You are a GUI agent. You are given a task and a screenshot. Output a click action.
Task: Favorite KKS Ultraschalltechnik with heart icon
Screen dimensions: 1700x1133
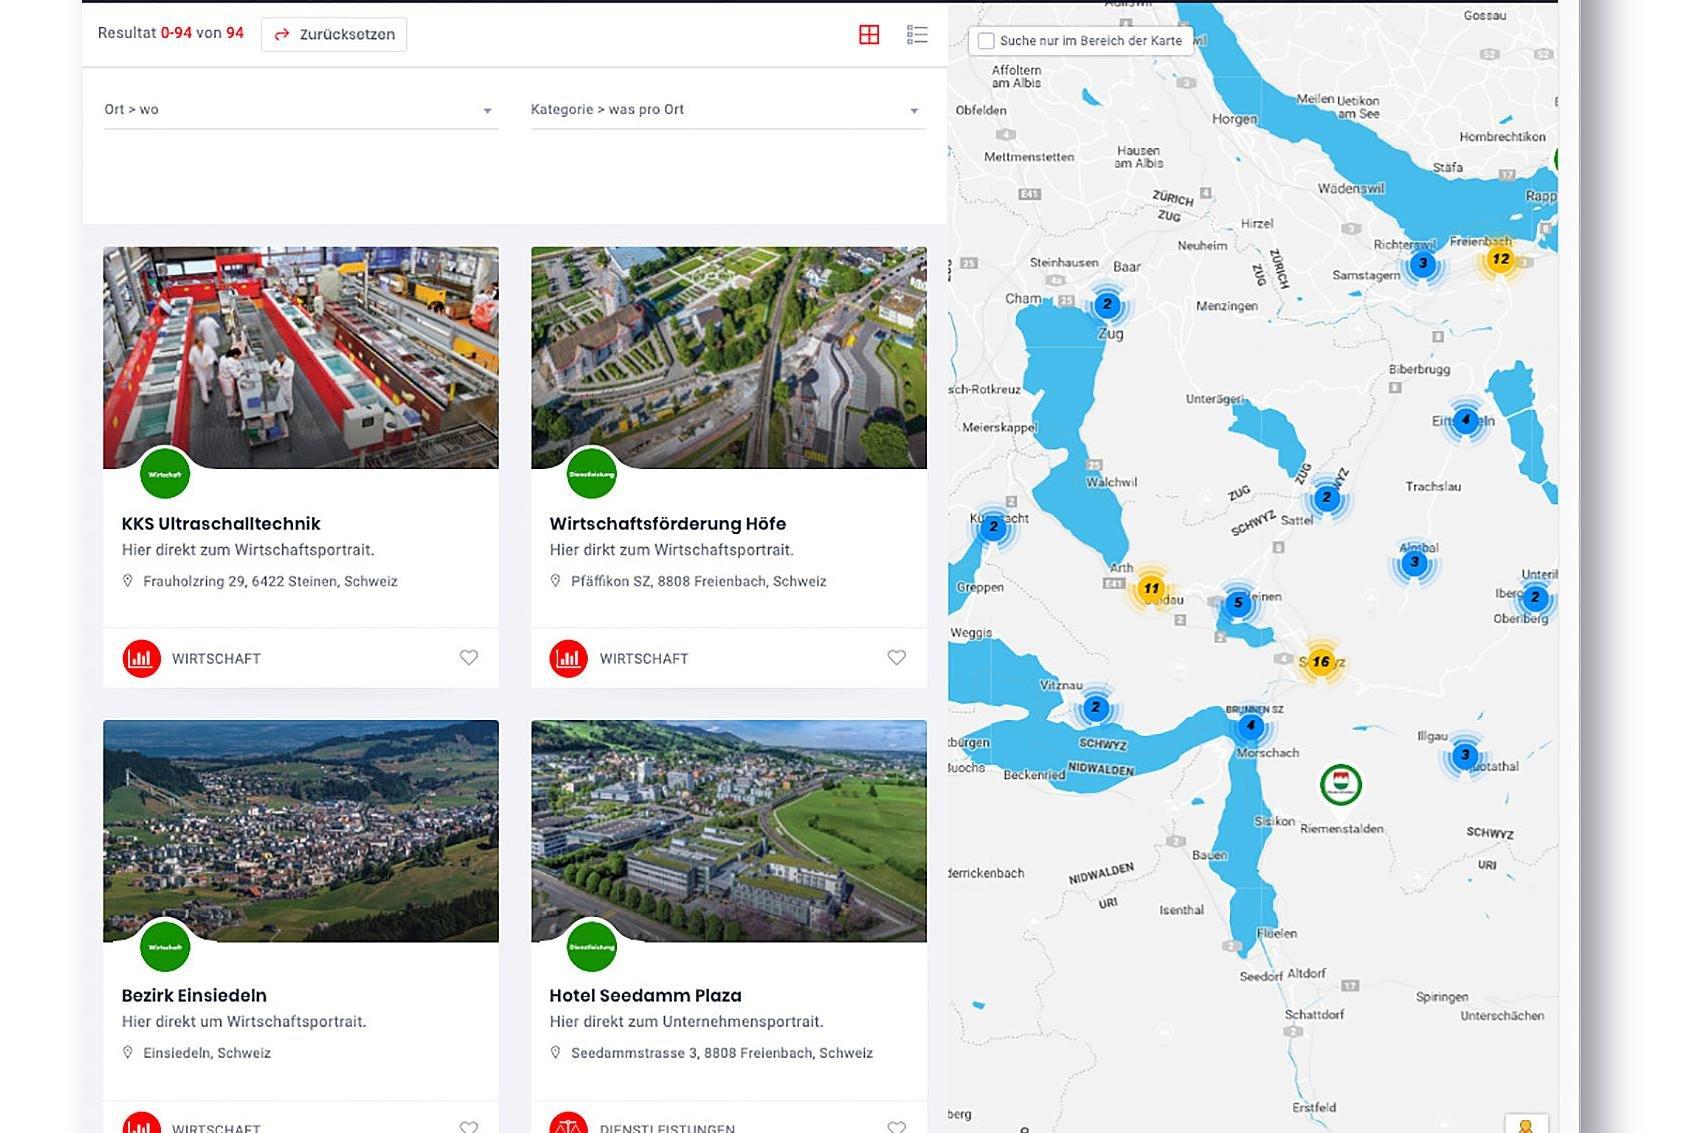pyautogui.click(x=468, y=658)
